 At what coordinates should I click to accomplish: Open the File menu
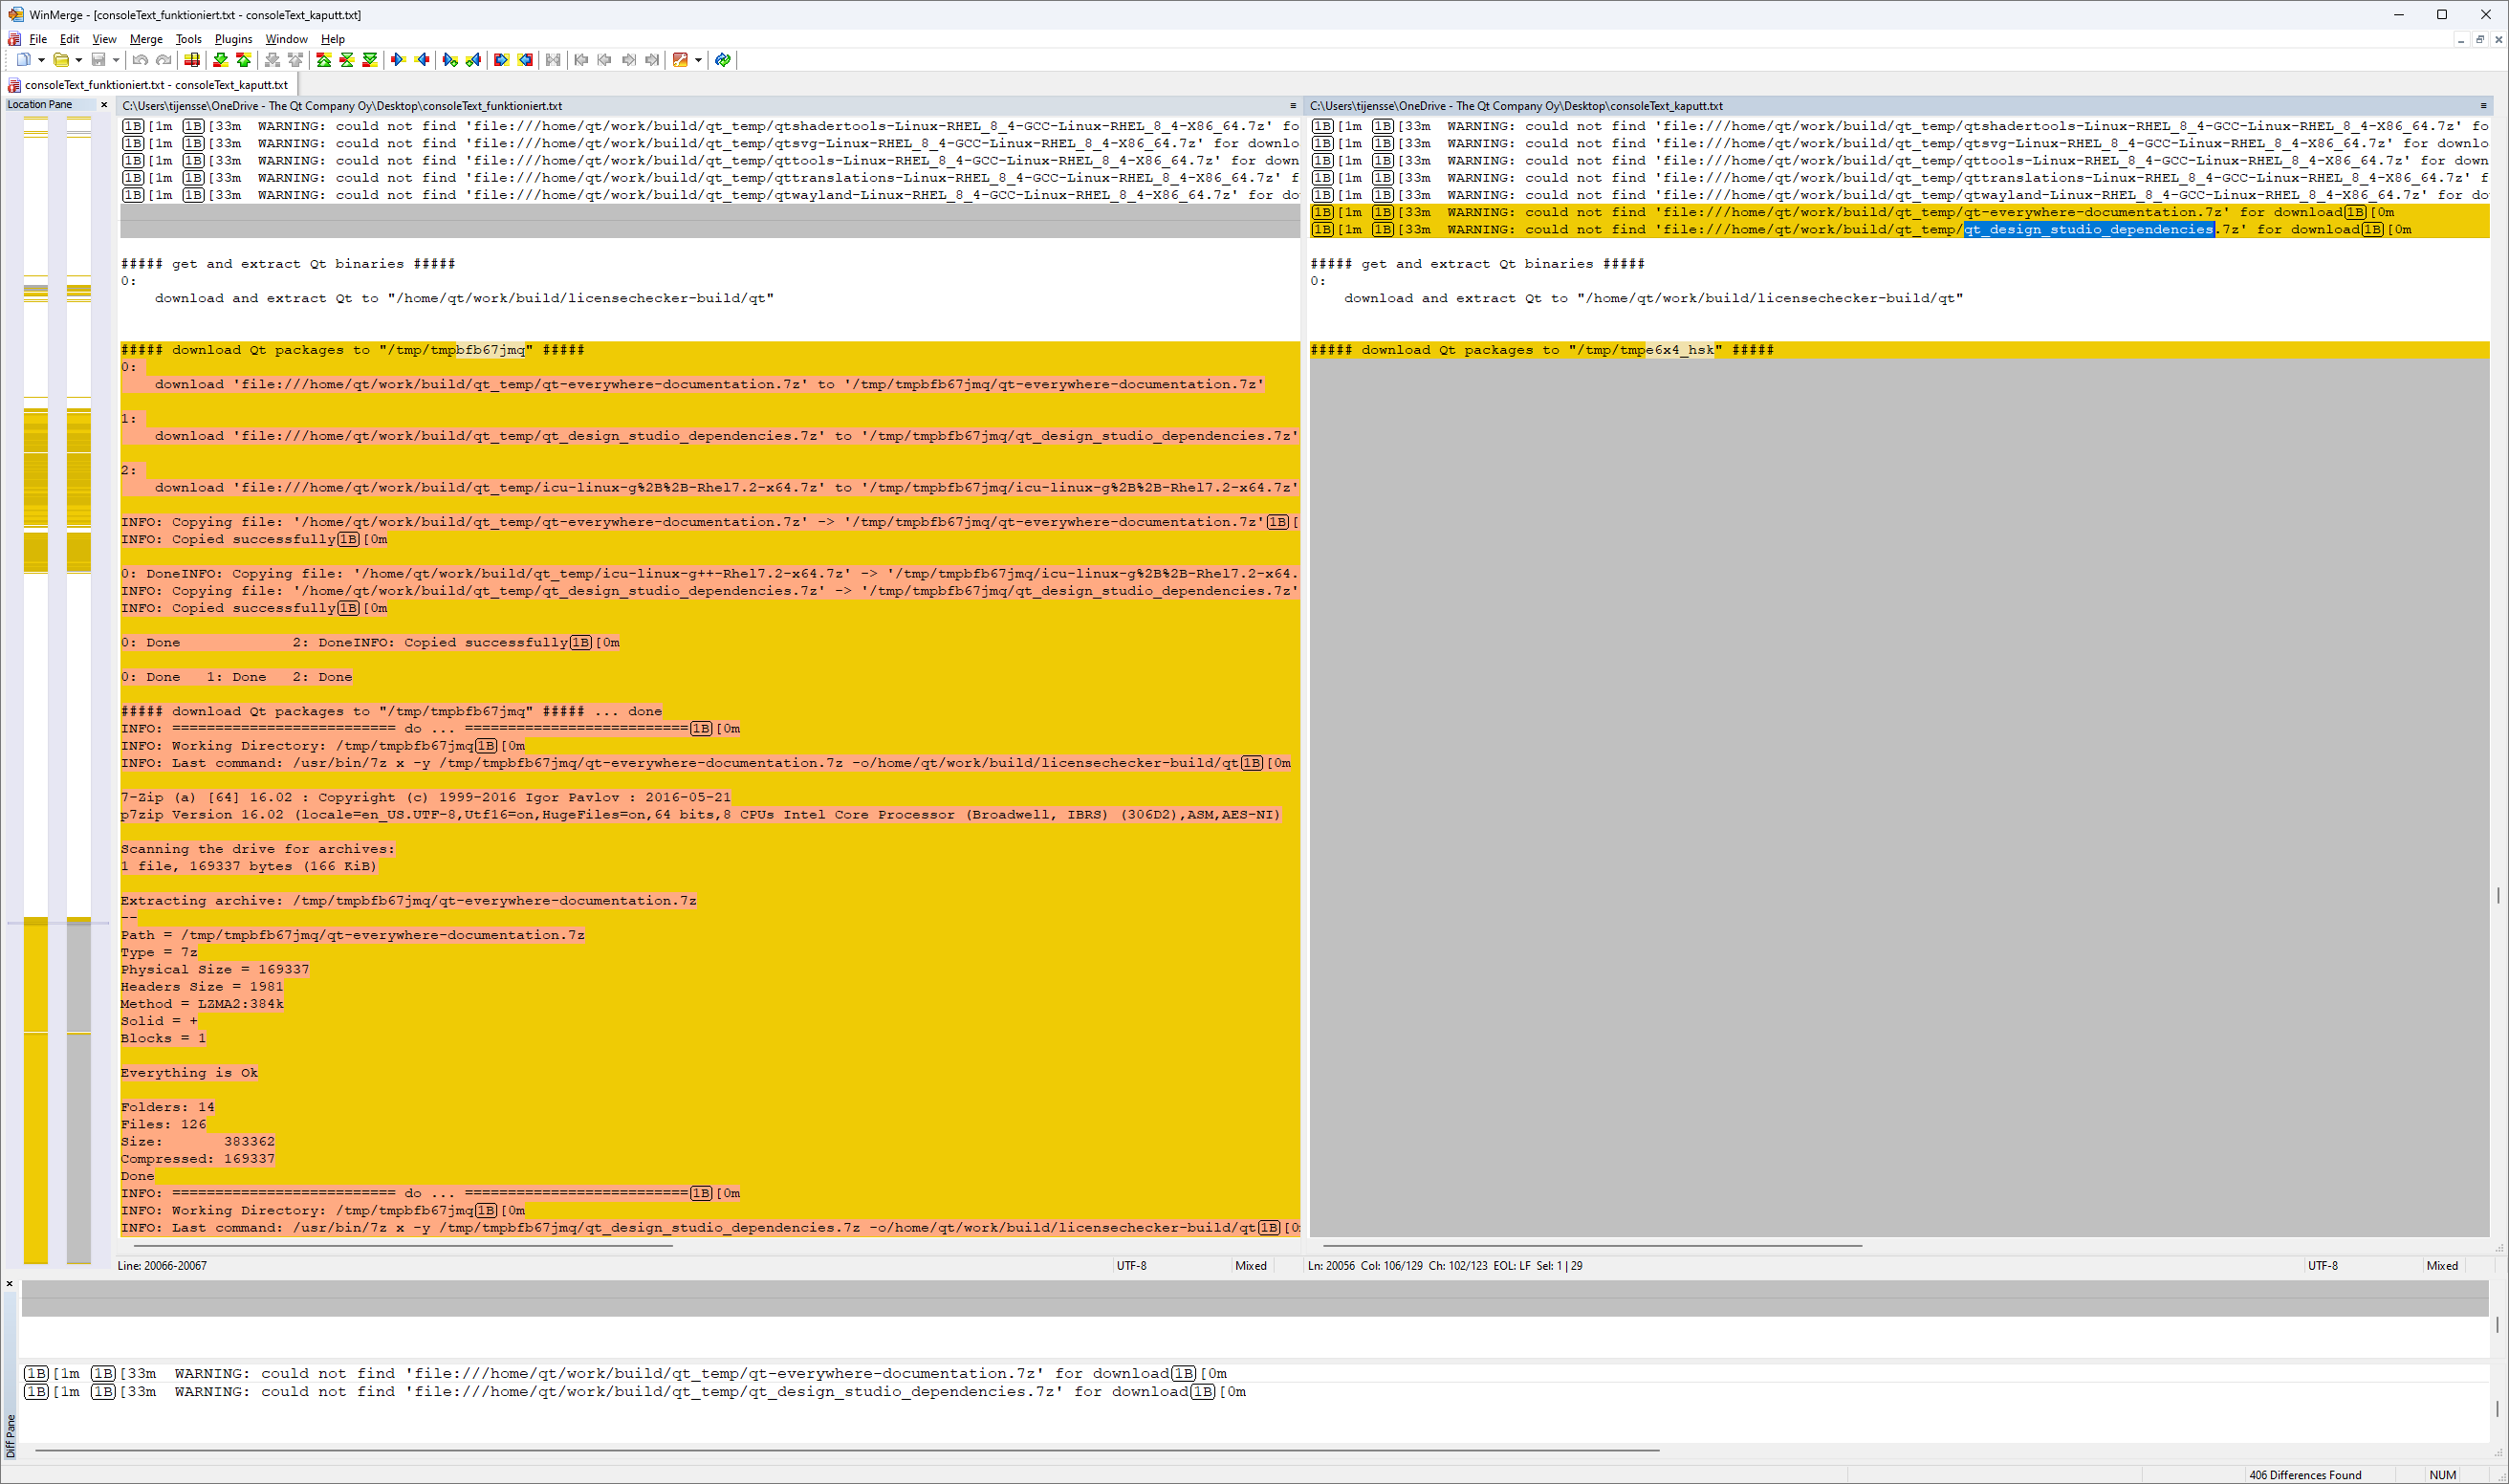click(38, 39)
